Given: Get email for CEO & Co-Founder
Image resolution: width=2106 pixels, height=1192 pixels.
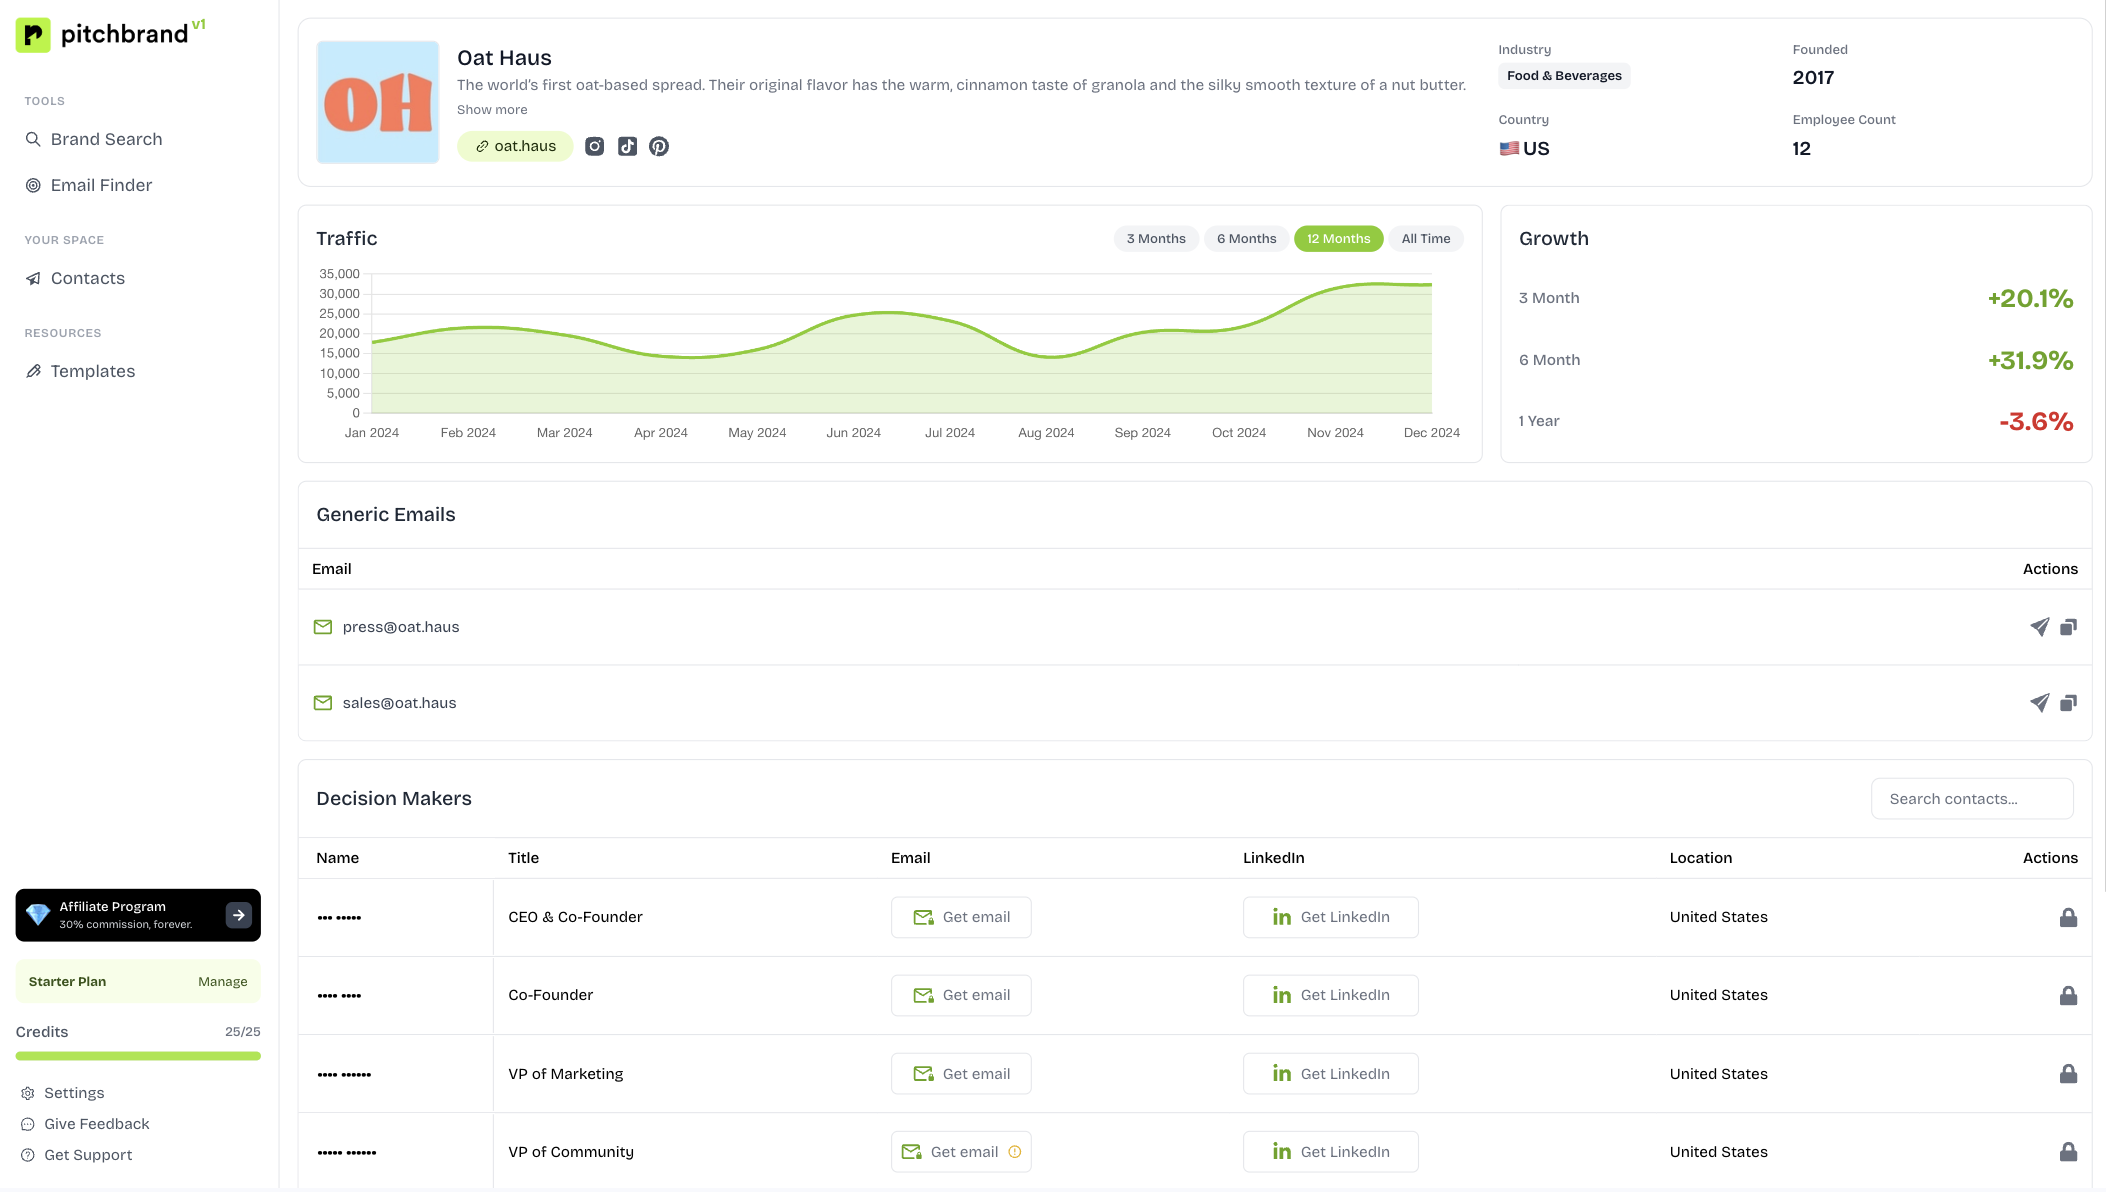Looking at the screenshot, I should tap(961, 917).
